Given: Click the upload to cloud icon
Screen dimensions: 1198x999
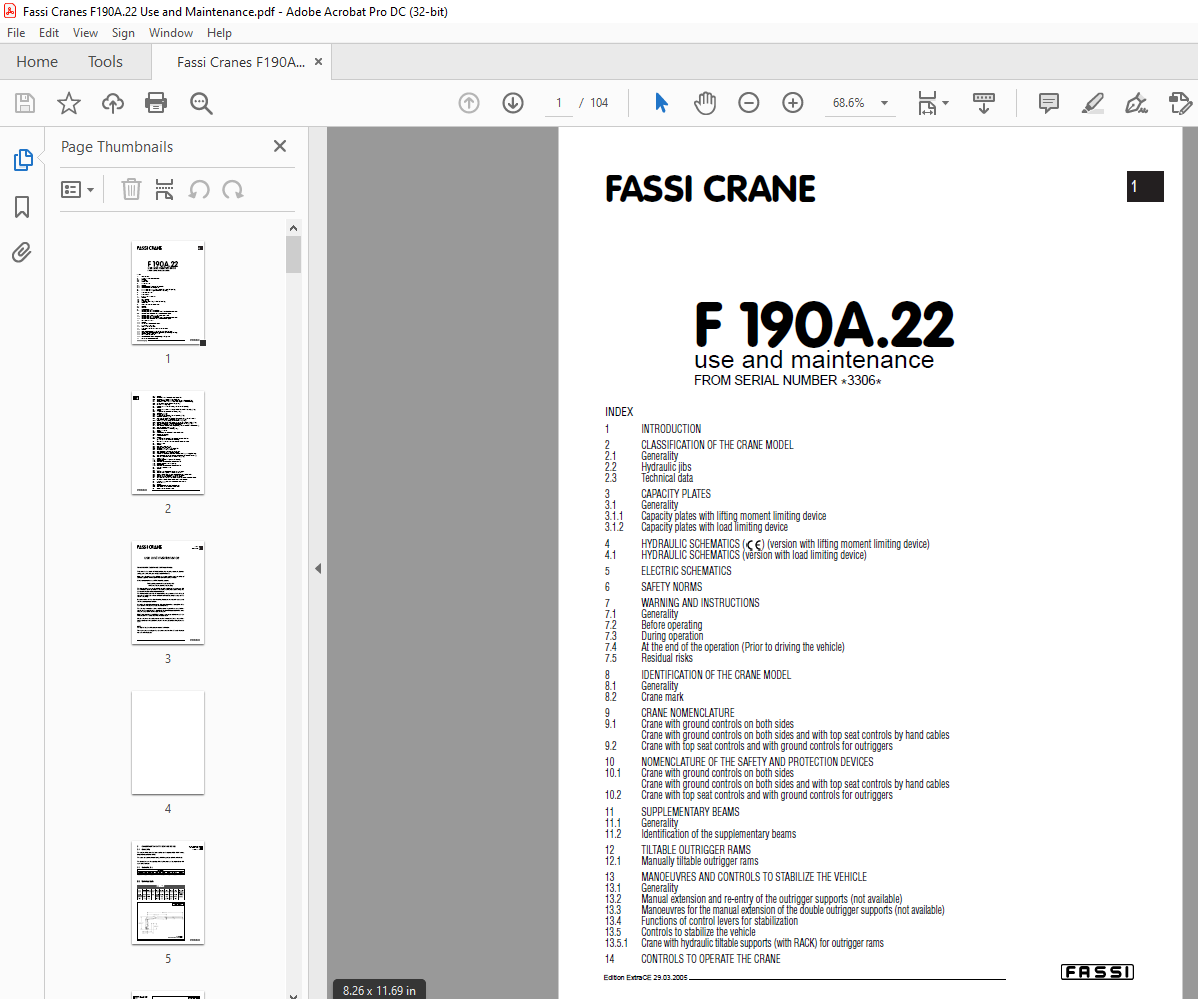Looking at the screenshot, I should (x=112, y=103).
